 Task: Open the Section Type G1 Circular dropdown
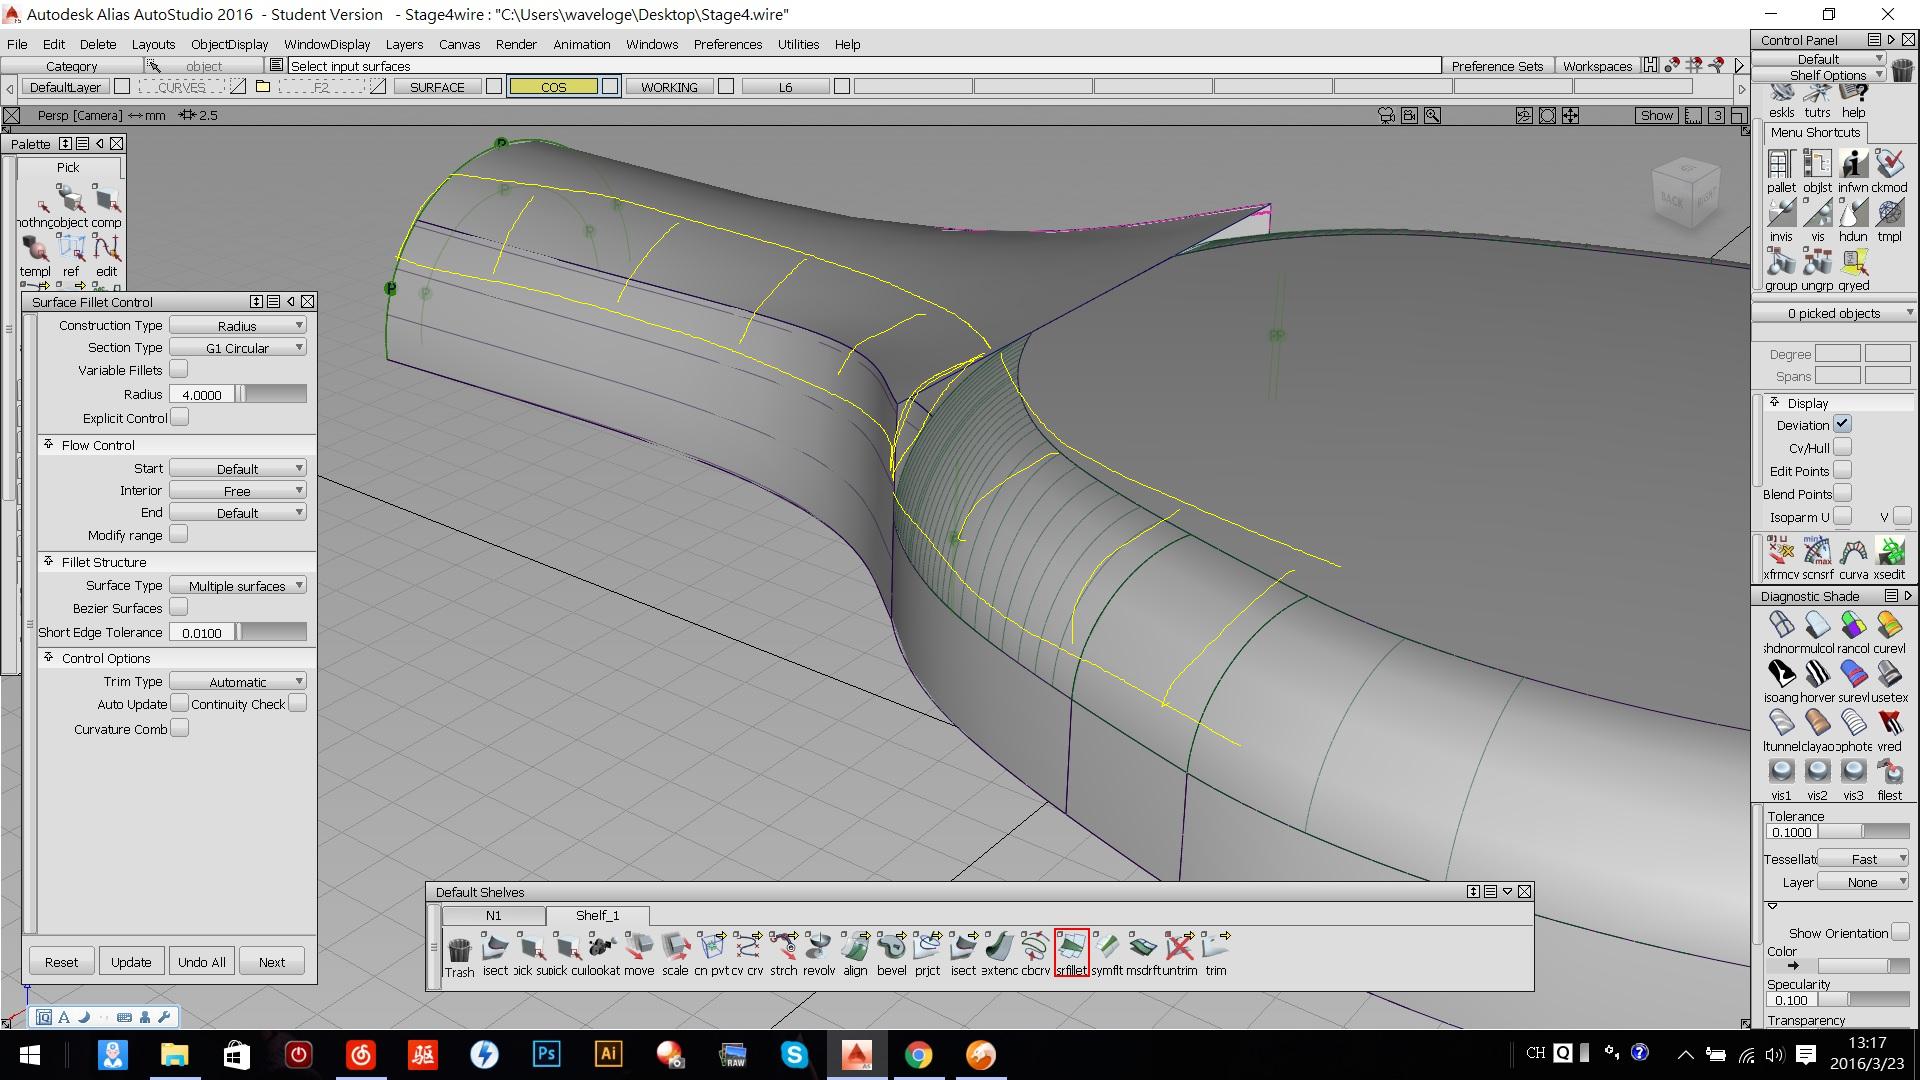coord(237,348)
